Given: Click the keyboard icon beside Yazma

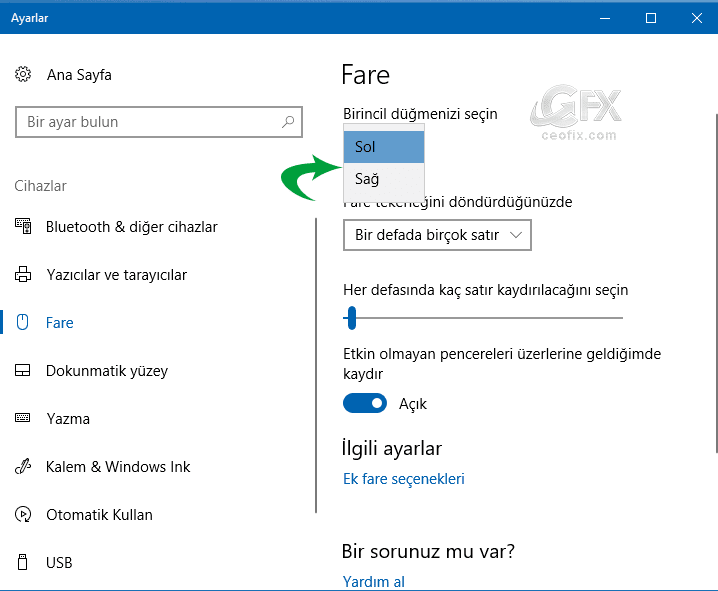Looking at the screenshot, I should click(x=22, y=418).
